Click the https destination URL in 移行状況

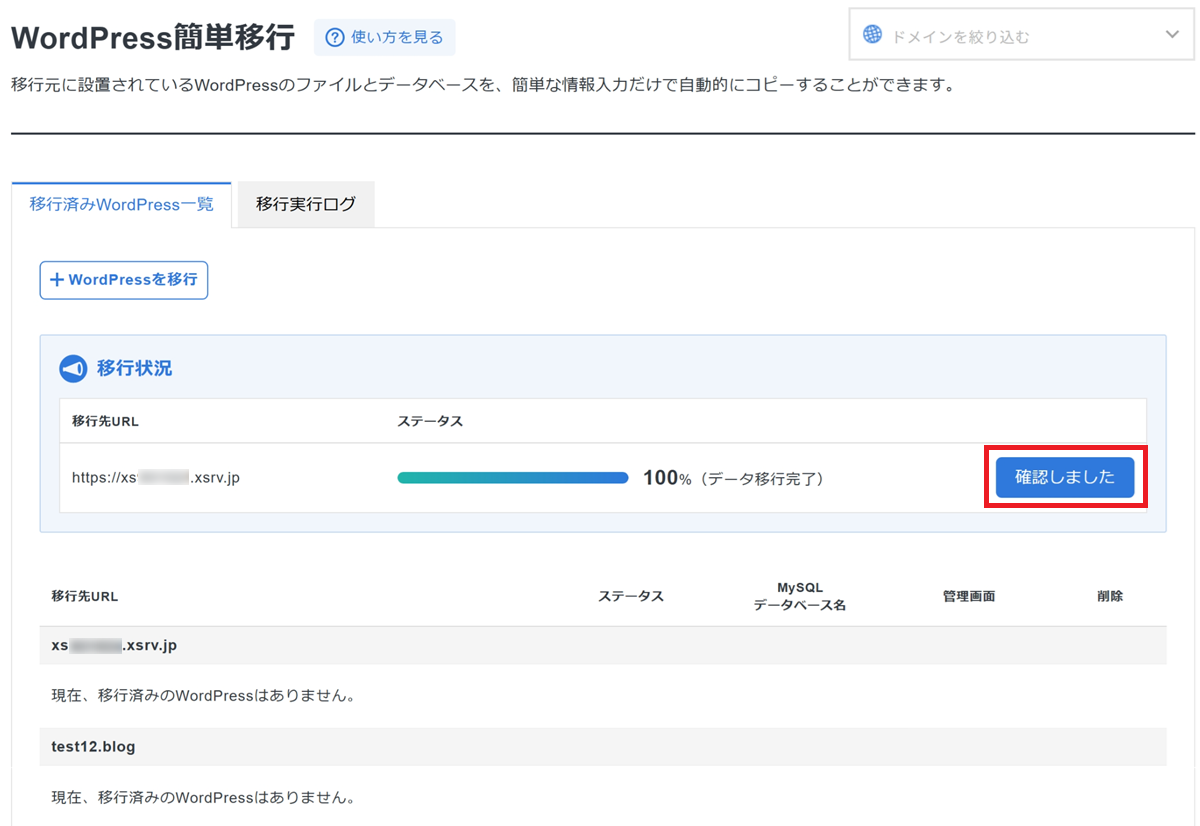[x=156, y=478]
